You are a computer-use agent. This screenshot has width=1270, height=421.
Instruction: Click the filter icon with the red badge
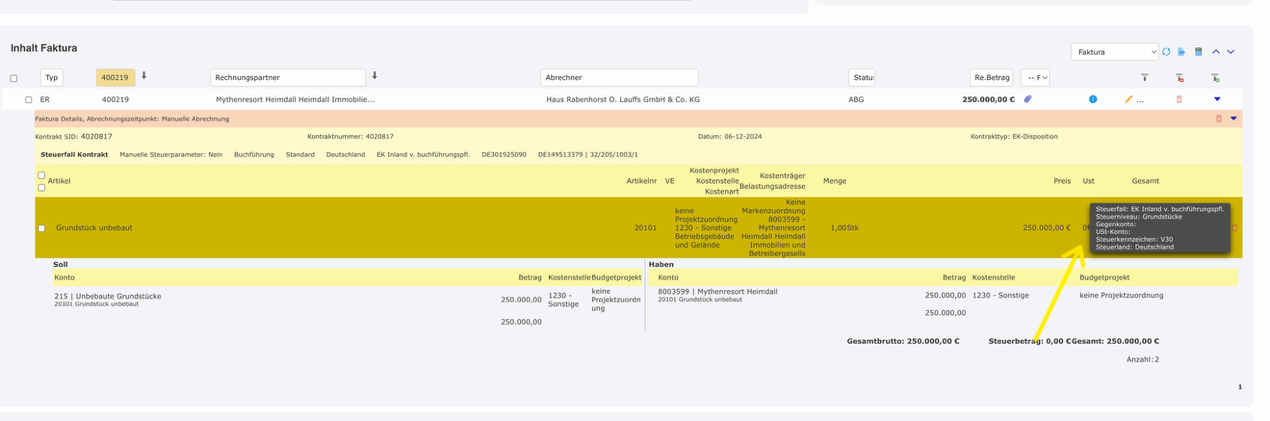tap(1179, 78)
